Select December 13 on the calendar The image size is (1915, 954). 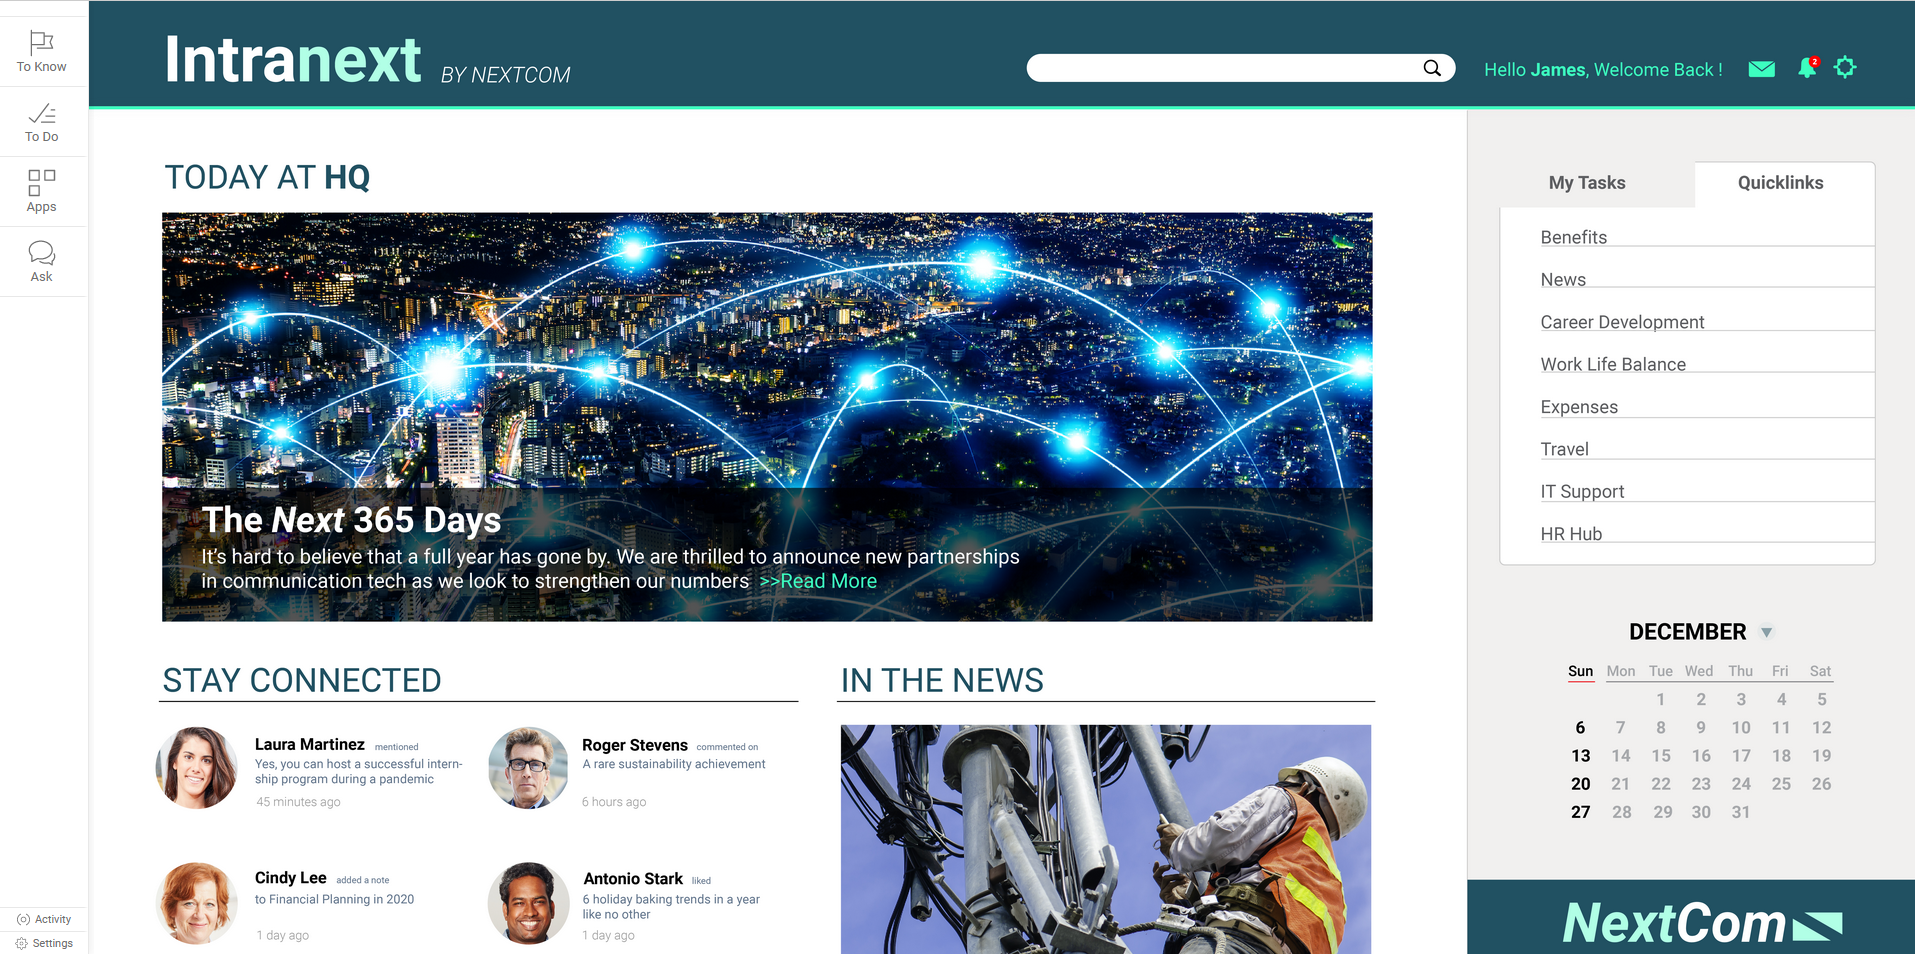[x=1580, y=756]
